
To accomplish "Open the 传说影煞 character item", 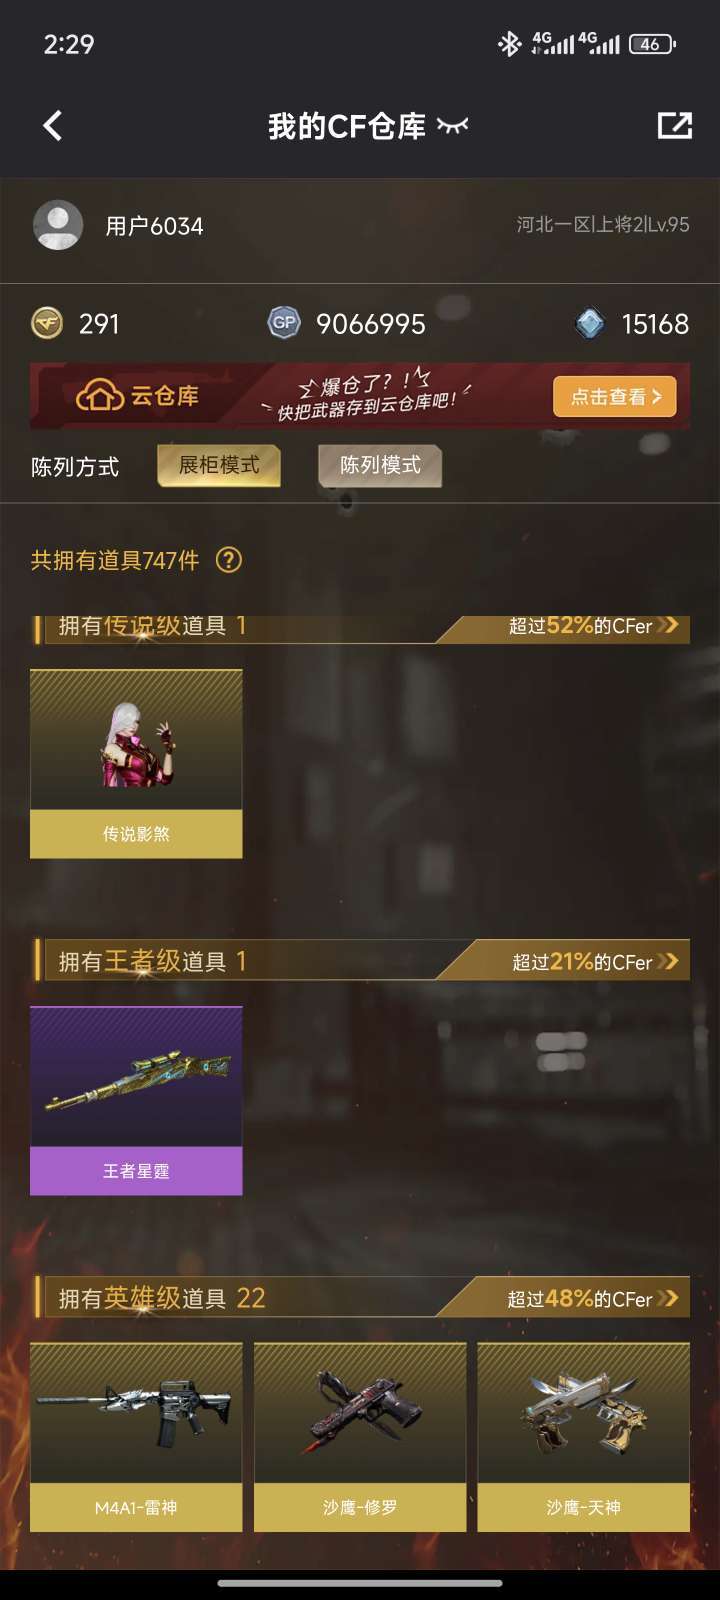I will click(x=136, y=764).
